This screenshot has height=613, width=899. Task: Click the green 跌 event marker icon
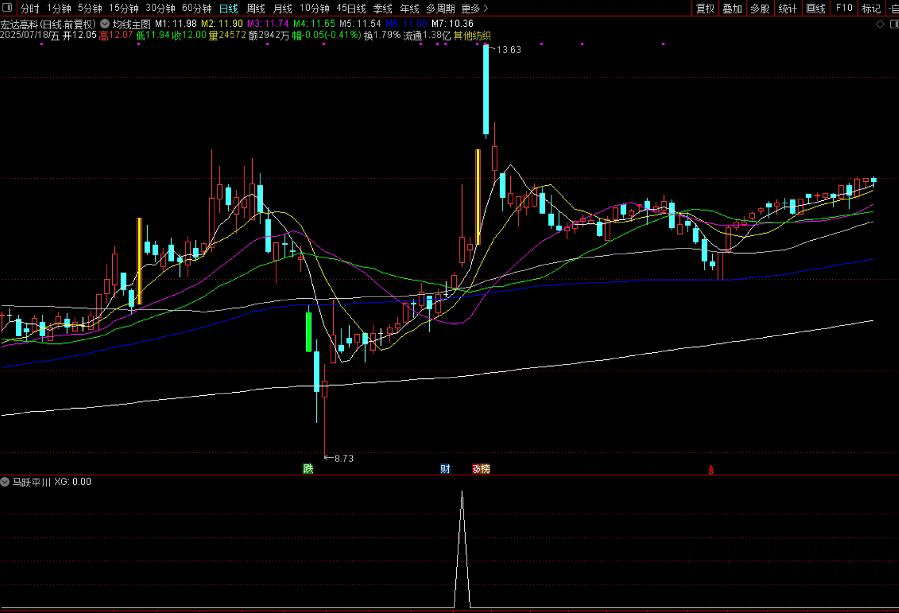[308, 468]
